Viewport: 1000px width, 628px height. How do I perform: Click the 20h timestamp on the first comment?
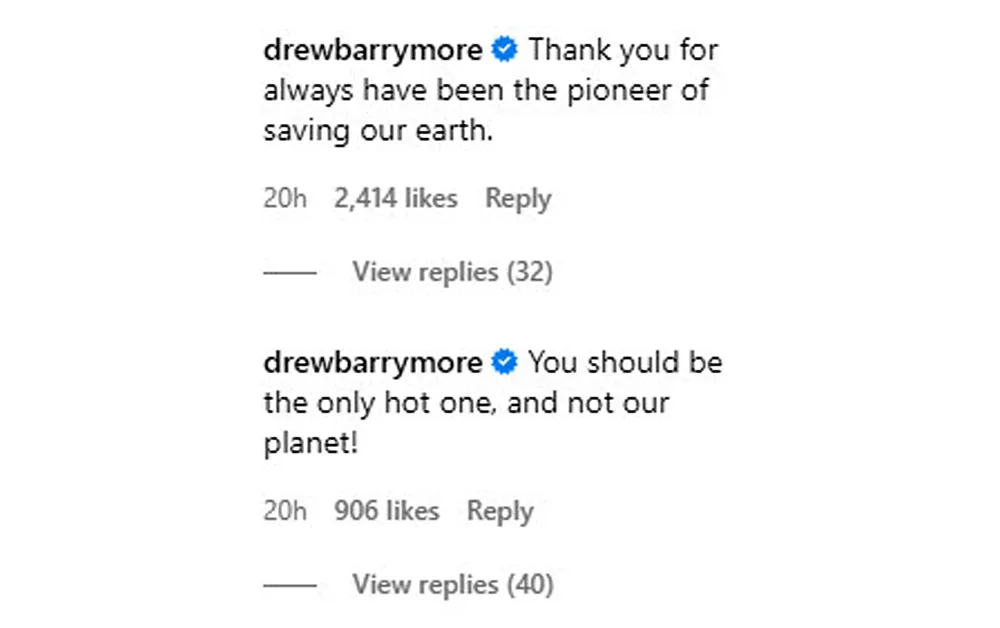tap(285, 198)
